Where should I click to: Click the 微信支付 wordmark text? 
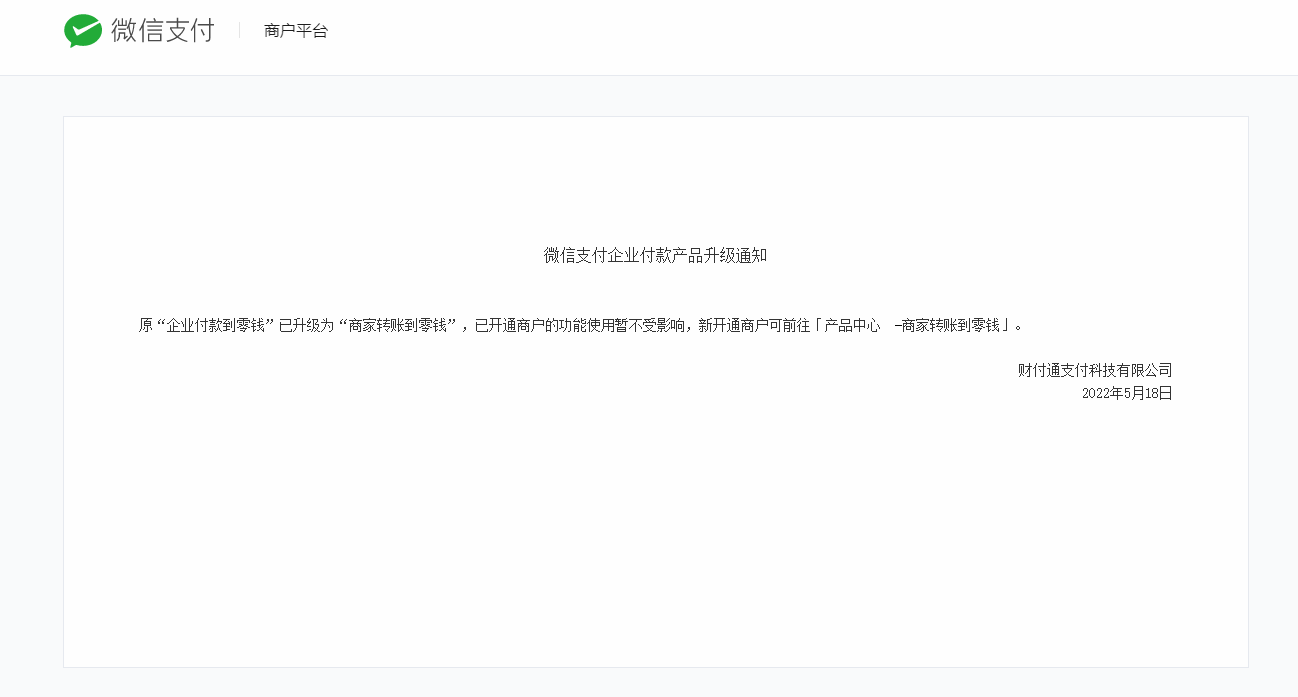pyautogui.click(x=163, y=31)
